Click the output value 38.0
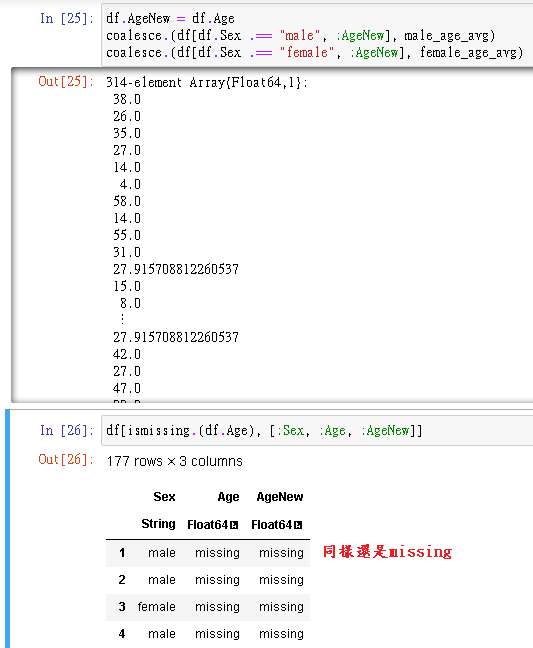 coord(127,99)
